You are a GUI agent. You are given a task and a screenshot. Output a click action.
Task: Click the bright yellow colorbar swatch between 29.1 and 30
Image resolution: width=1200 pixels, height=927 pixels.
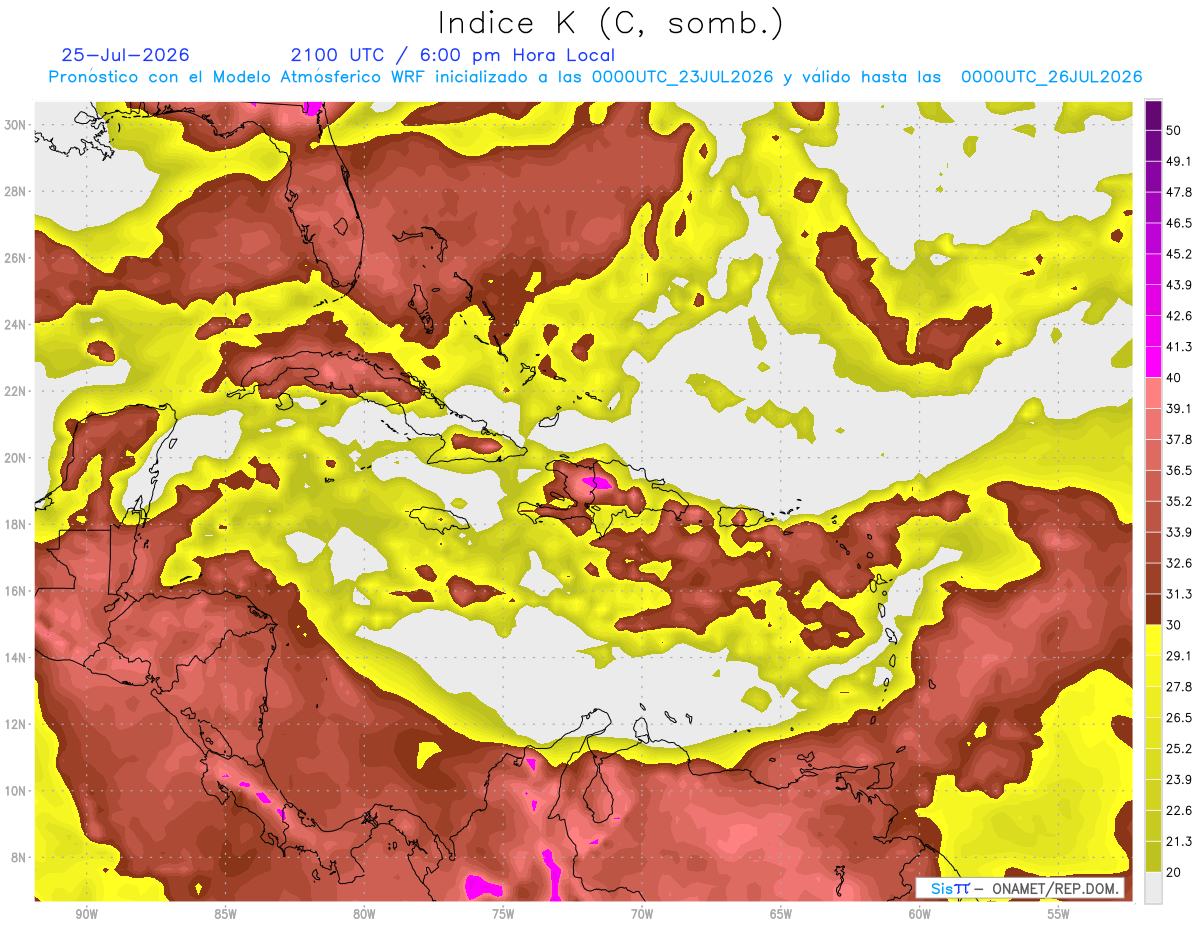1153,640
